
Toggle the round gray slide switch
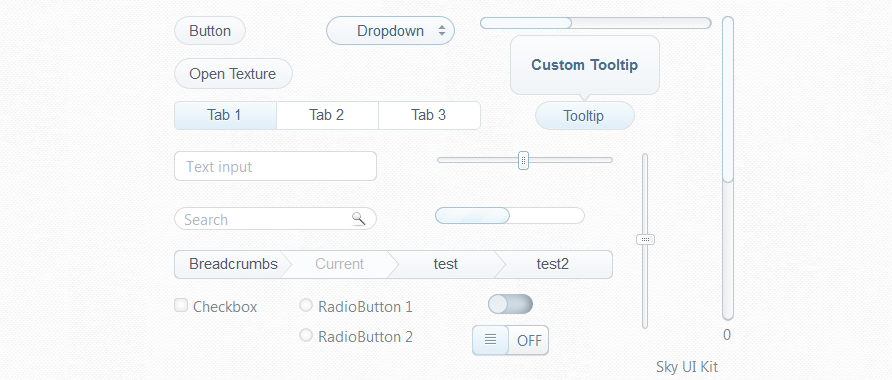[x=510, y=304]
